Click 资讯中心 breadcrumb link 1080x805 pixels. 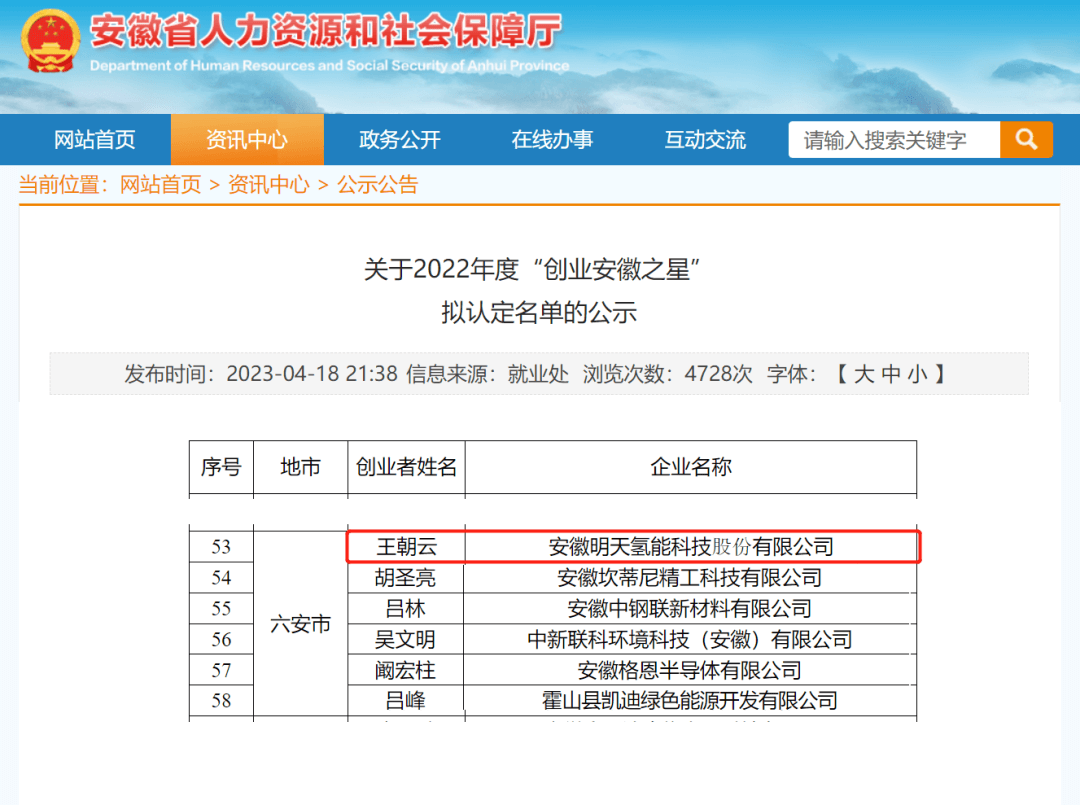[268, 185]
